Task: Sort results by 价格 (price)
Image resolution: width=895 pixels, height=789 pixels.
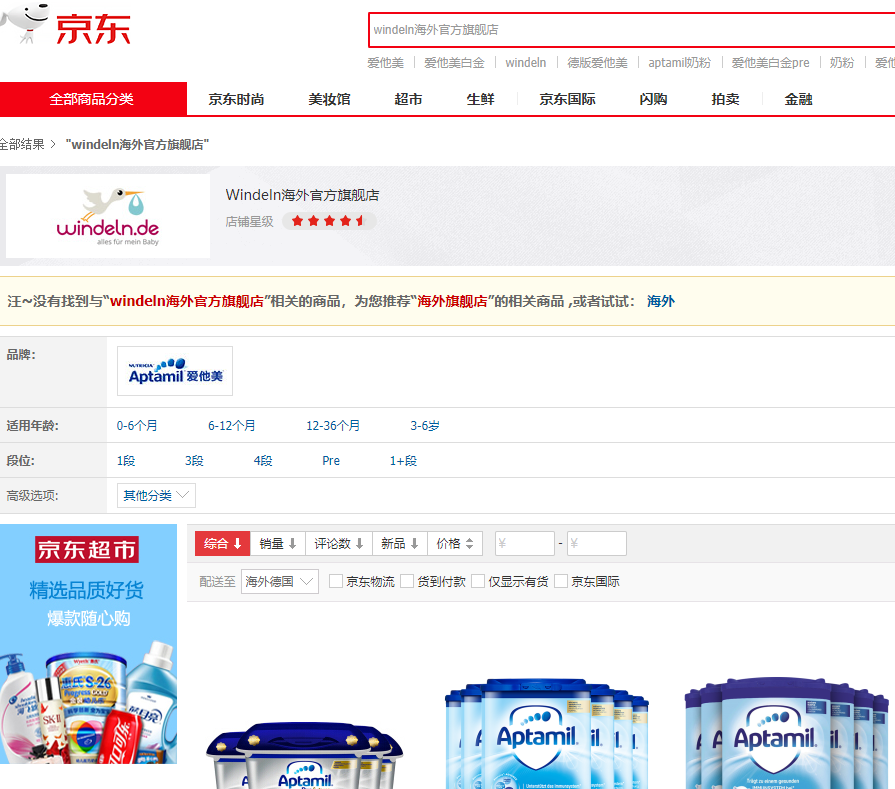Action: click(x=455, y=544)
